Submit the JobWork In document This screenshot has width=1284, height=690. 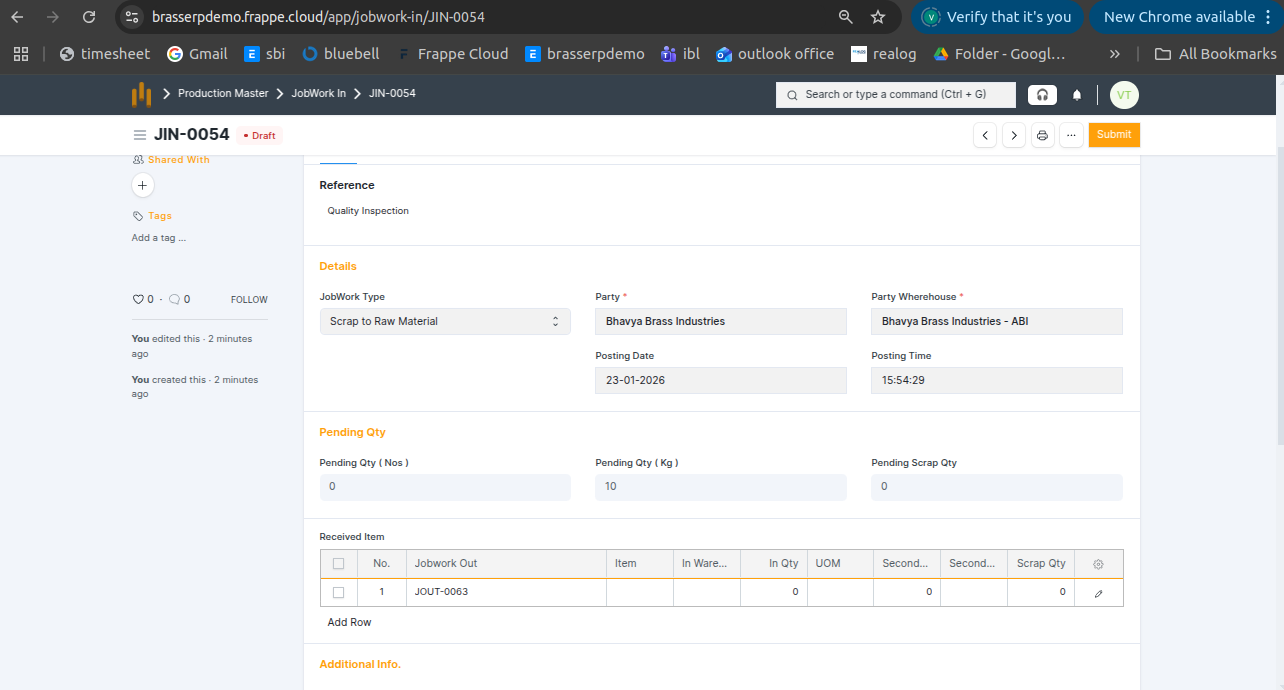tap(1114, 135)
